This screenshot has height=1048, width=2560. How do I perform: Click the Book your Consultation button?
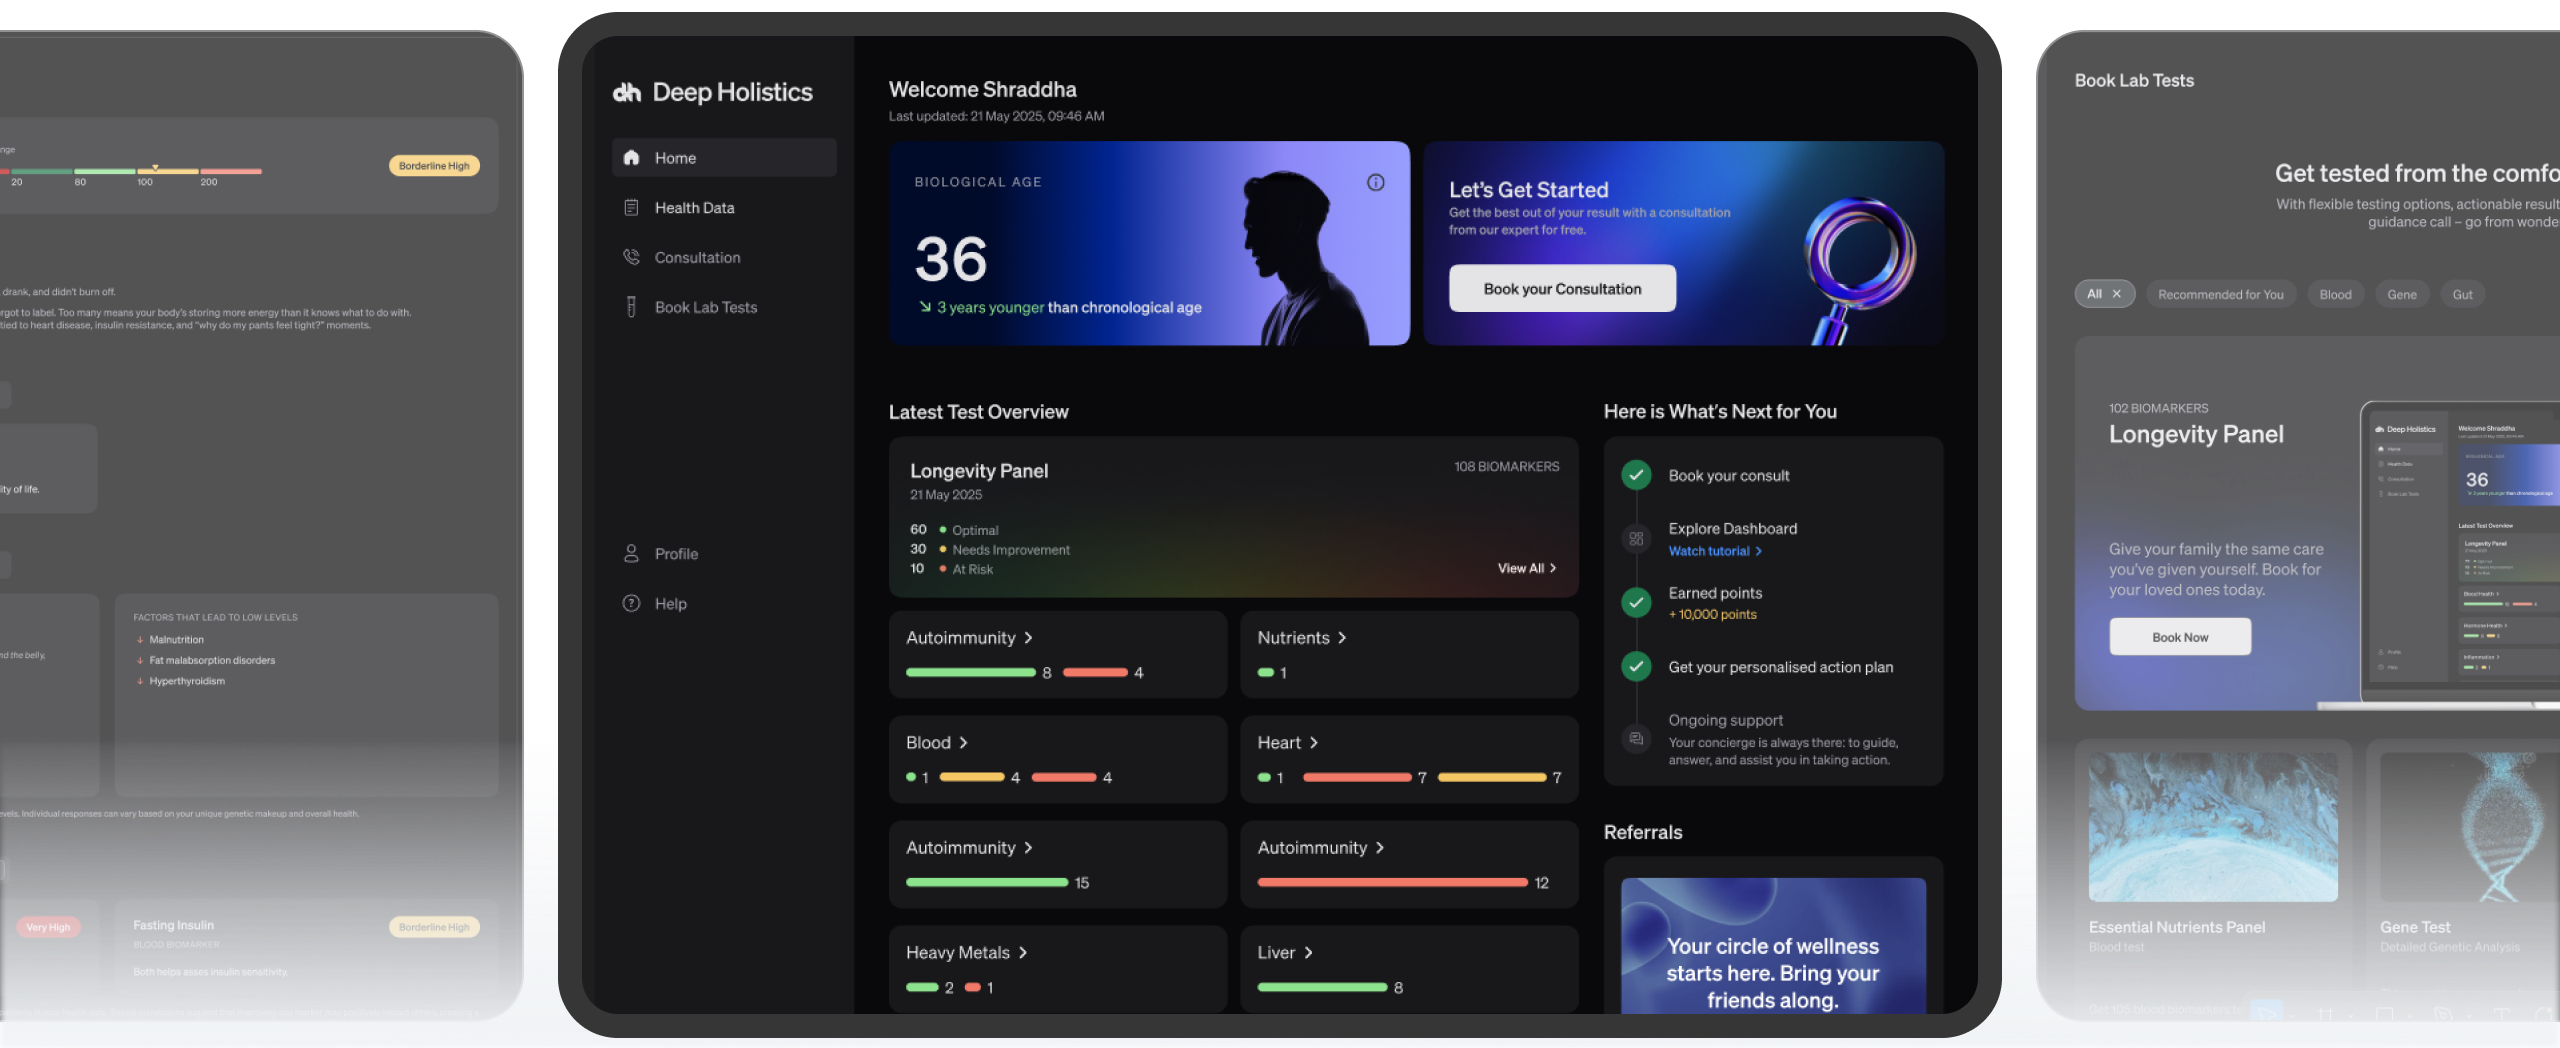(x=1562, y=289)
